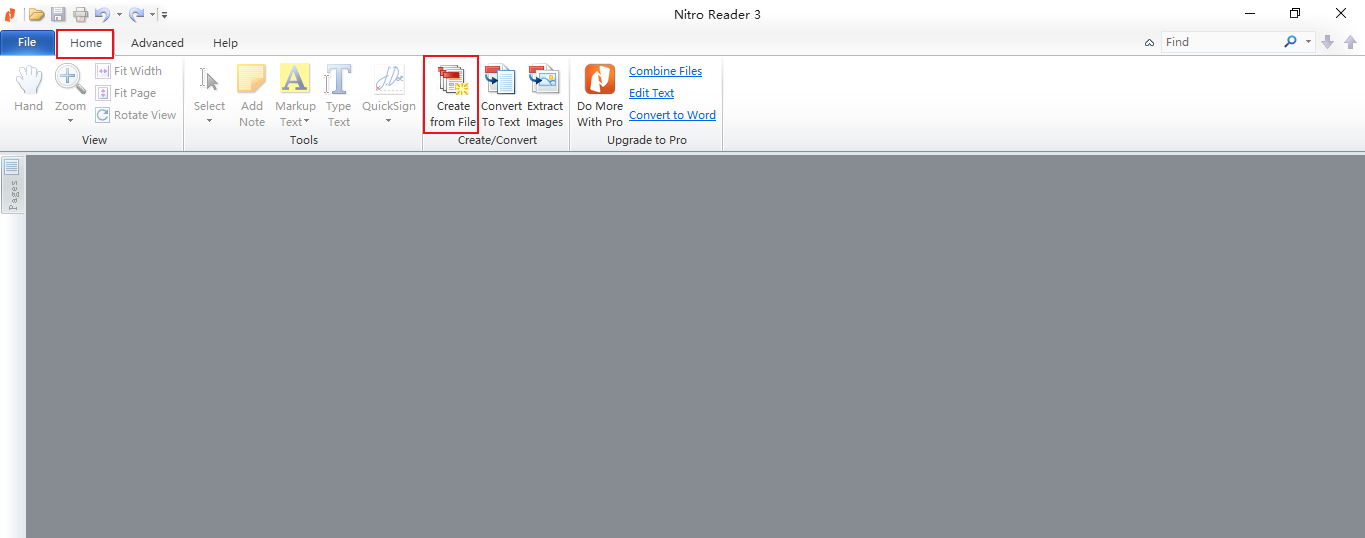Select the Type Text tool
Image resolution: width=1365 pixels, height=538 pixels.
tap(339, 96)
